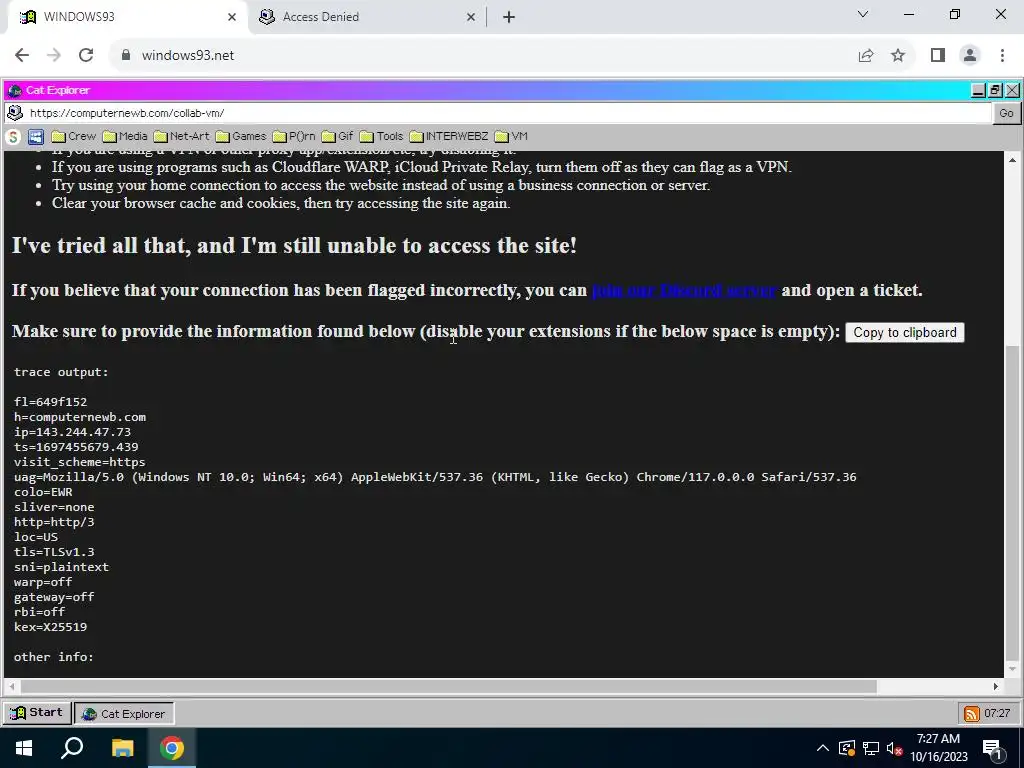The height and width of the screenshot is (768, 1024).
Task: Open the Gif bookmark folder
Action: 338,136
